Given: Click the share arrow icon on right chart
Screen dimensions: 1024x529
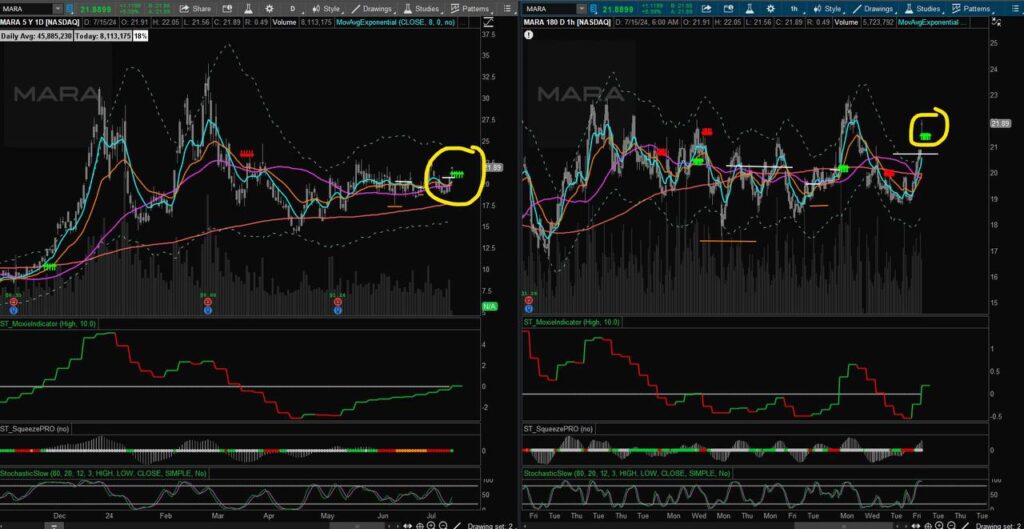Looking at the screenshot, I should pos(708,8).
